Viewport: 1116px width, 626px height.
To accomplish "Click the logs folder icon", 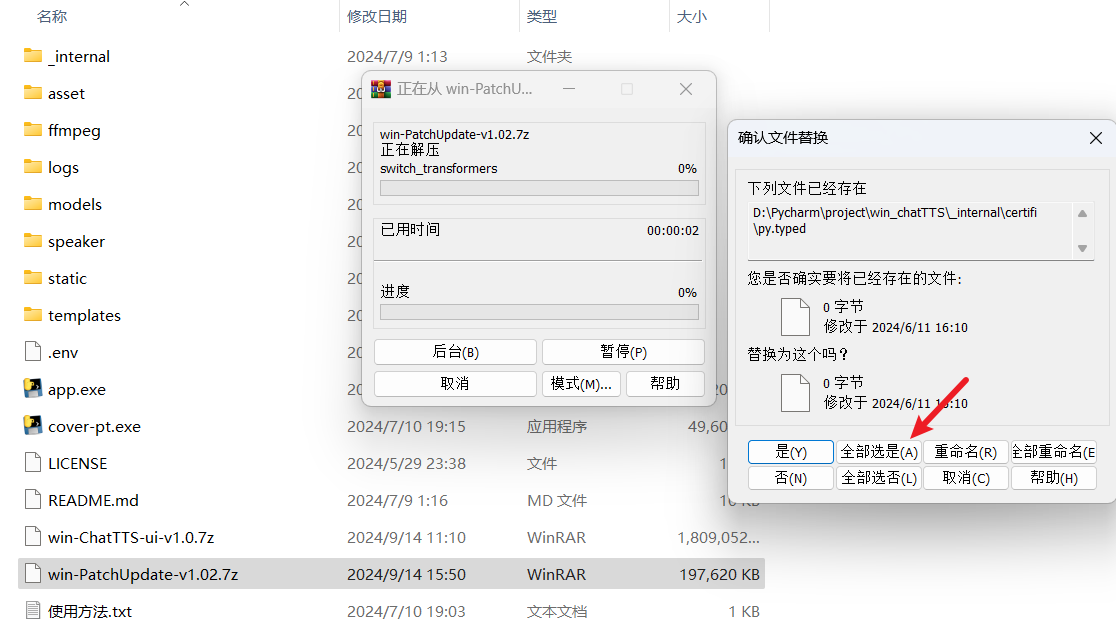I will click(33, 166).
